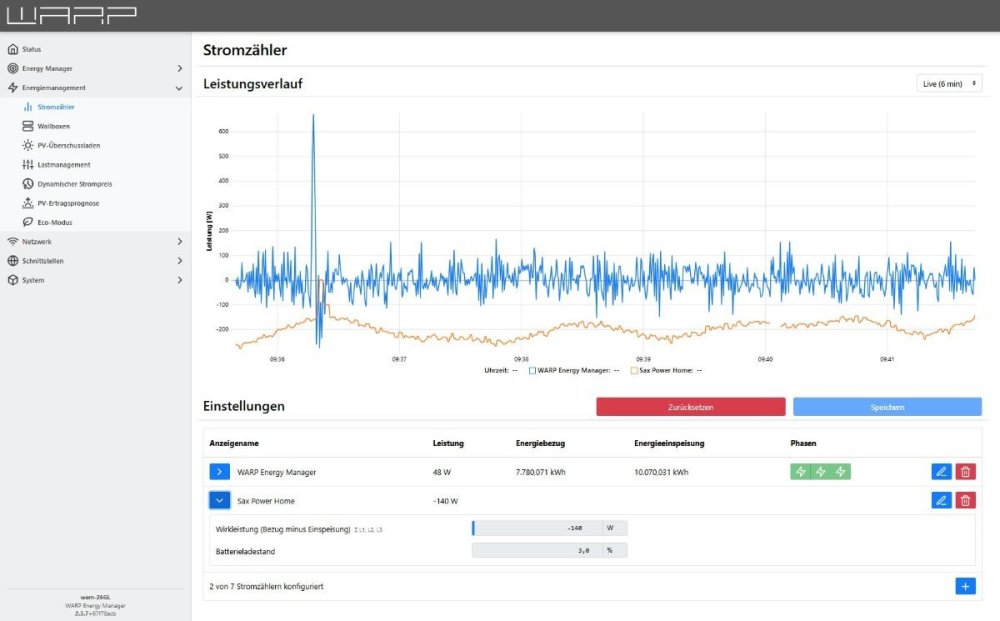Open Wallboxen from the sidebar
Image resolution: width=1000 pixels, height=621 pixels.
tap(53, 126)
